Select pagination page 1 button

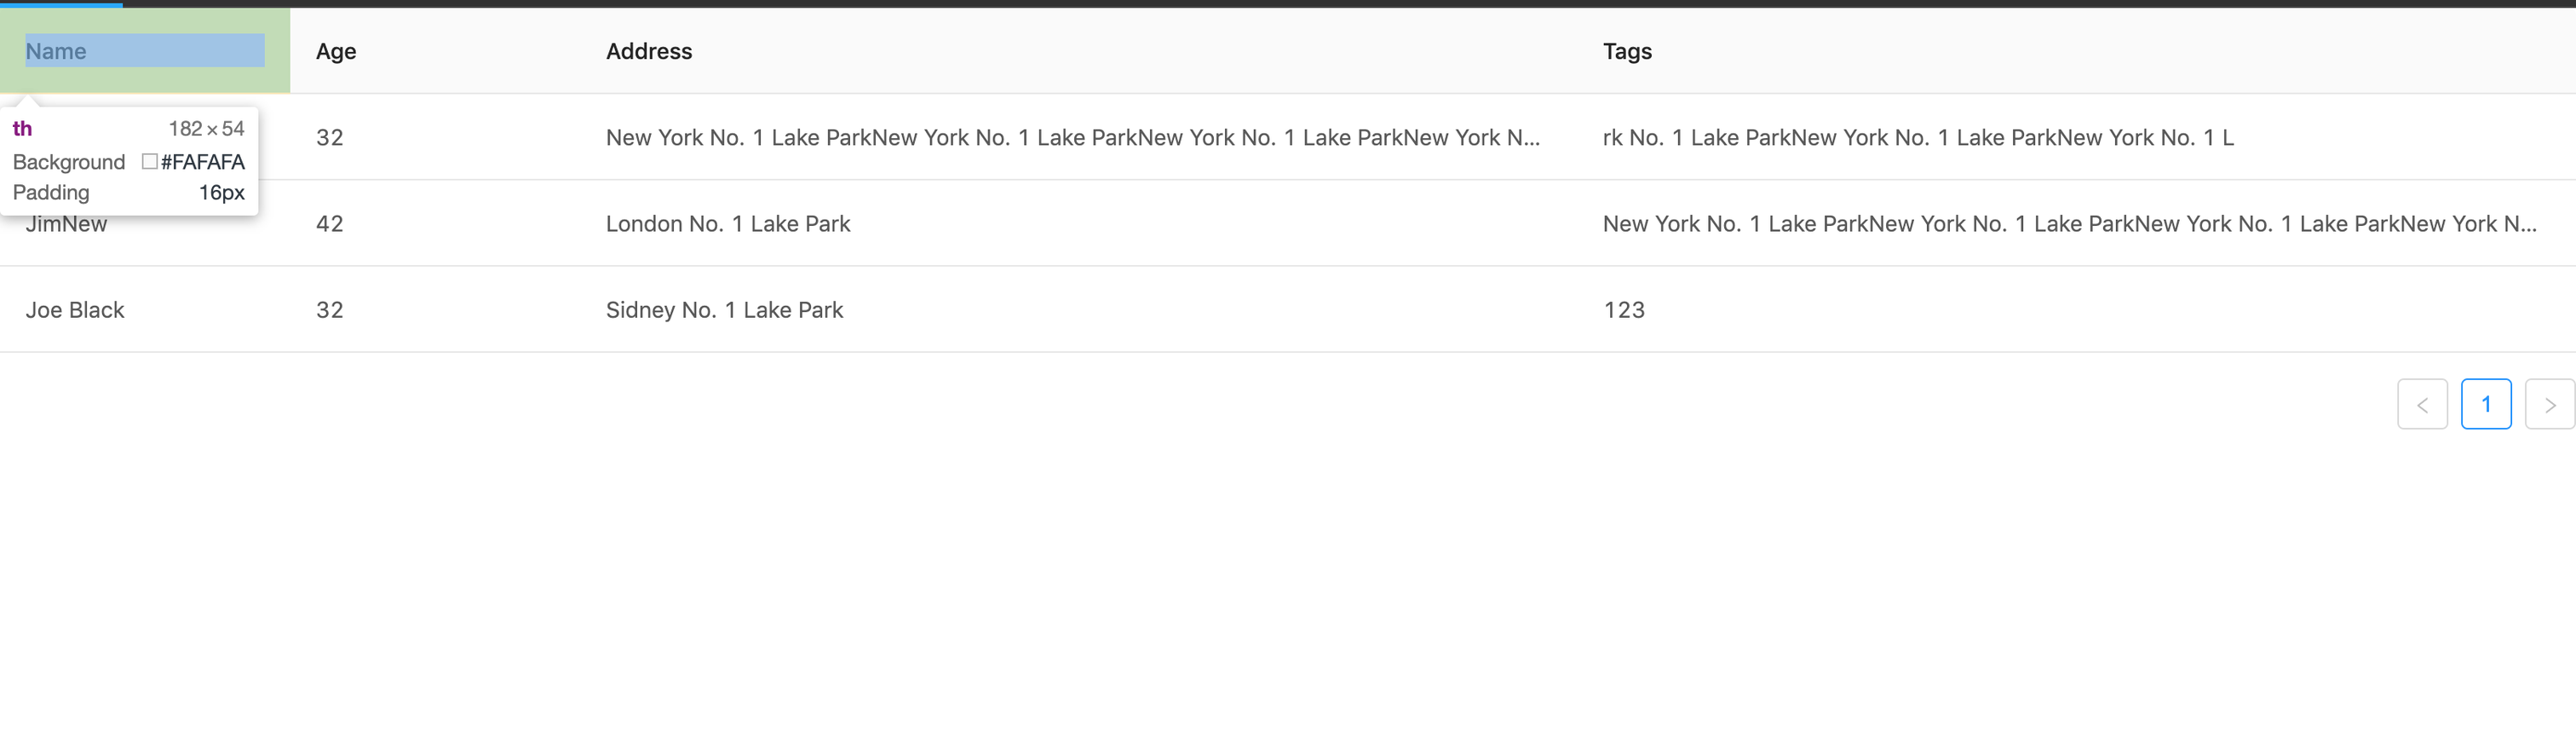(x=2486, y=404)
